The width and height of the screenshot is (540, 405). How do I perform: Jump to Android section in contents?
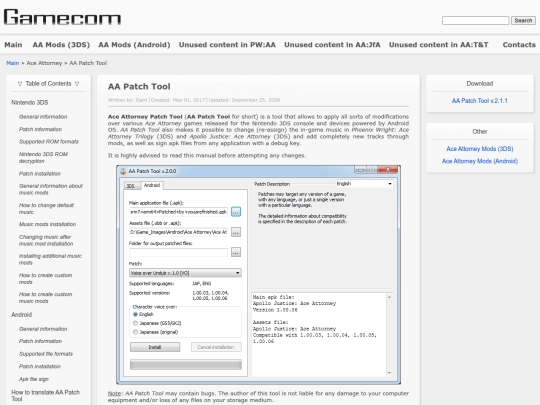21,315
